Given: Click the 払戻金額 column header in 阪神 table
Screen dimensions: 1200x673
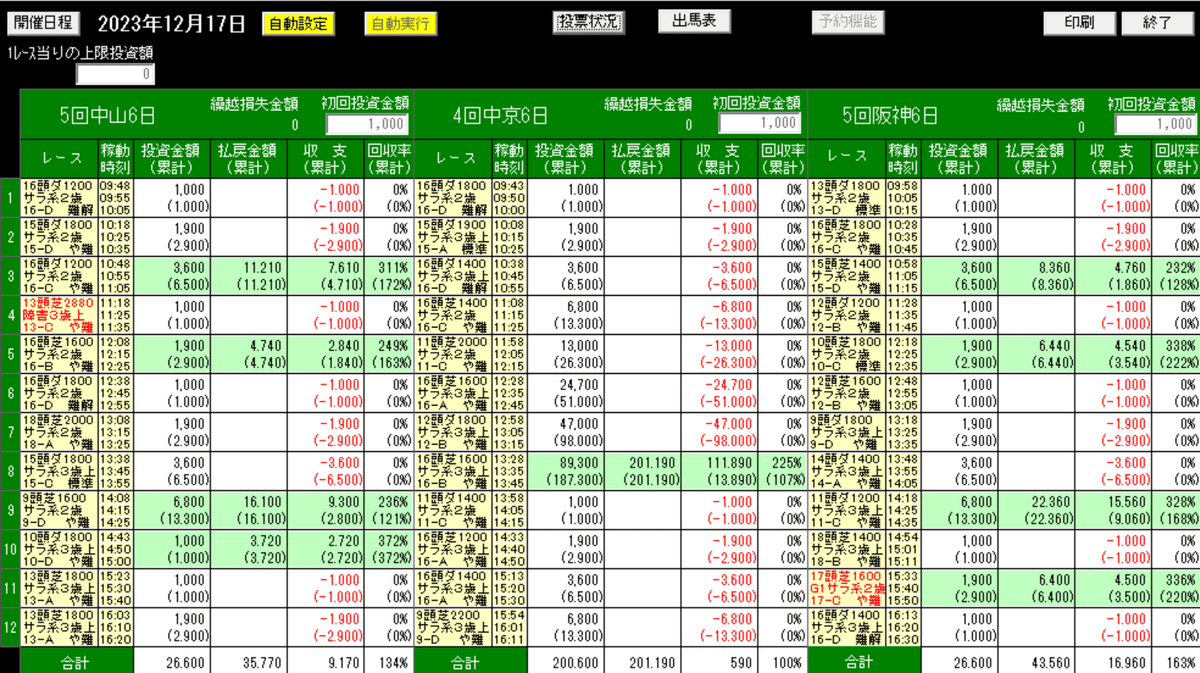Looking at the screenshot, I should click(x=1036, y=158).
